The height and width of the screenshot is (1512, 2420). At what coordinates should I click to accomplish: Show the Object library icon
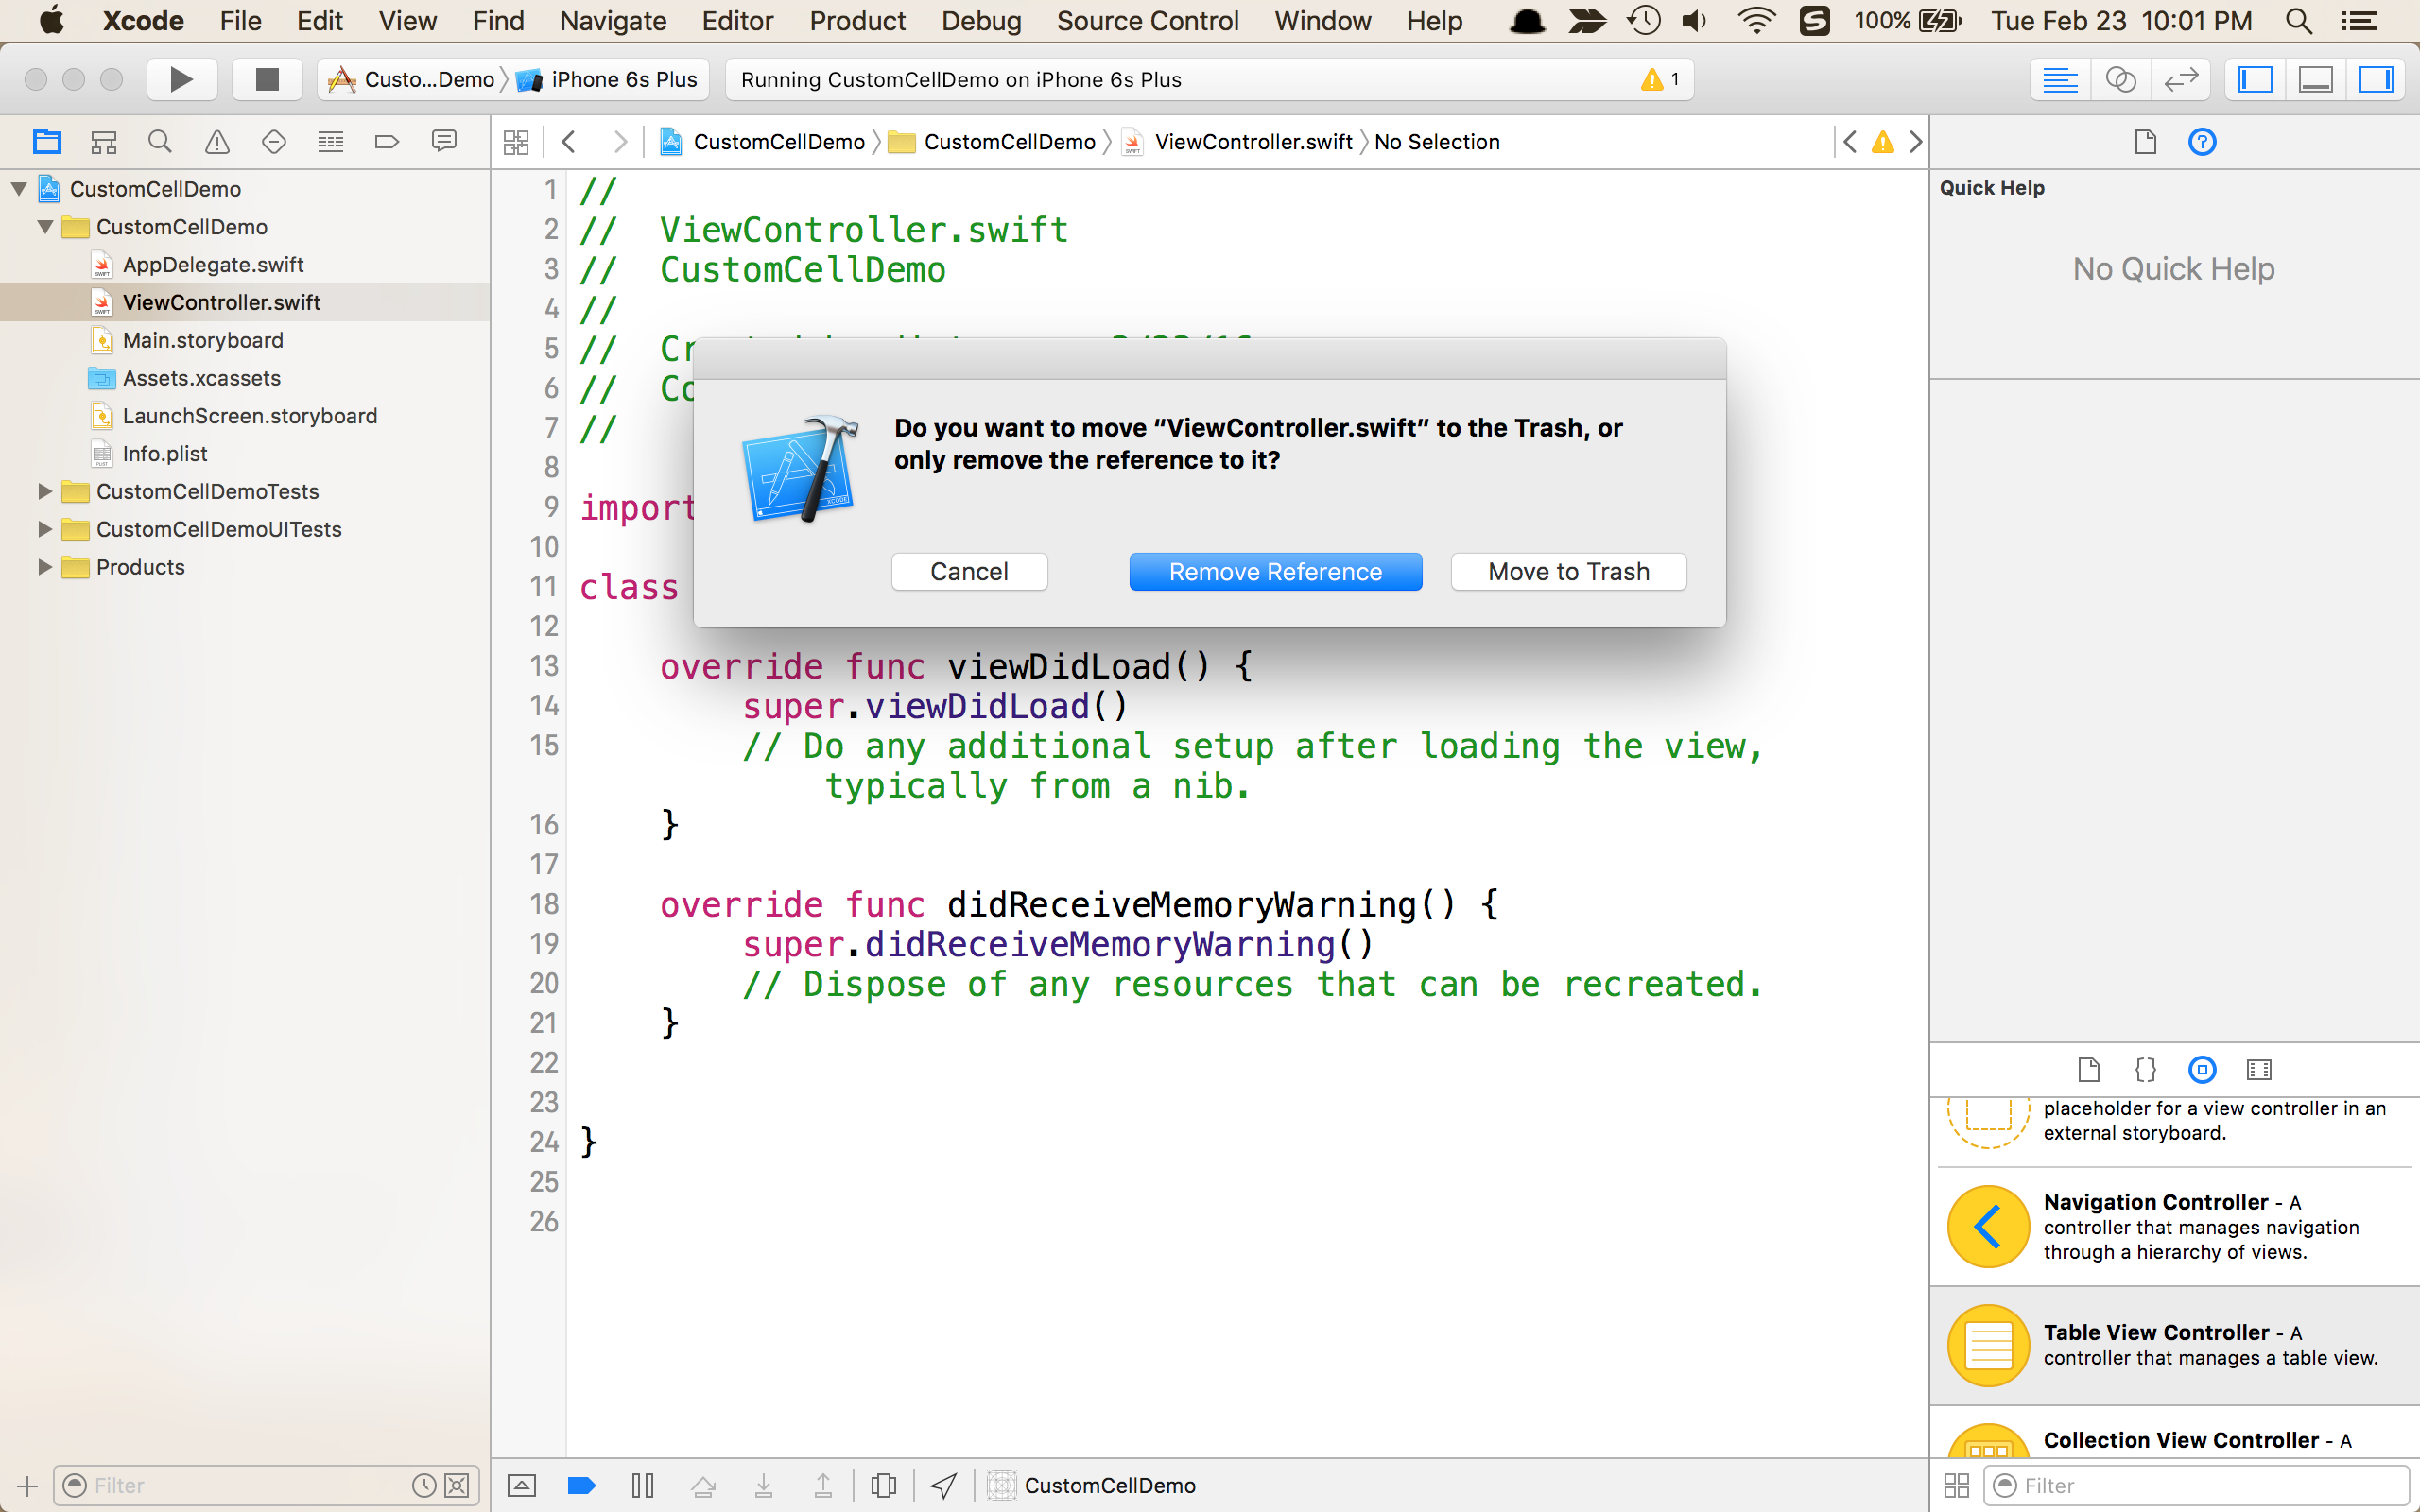pyautogui.click(x=2202, y=1069)
